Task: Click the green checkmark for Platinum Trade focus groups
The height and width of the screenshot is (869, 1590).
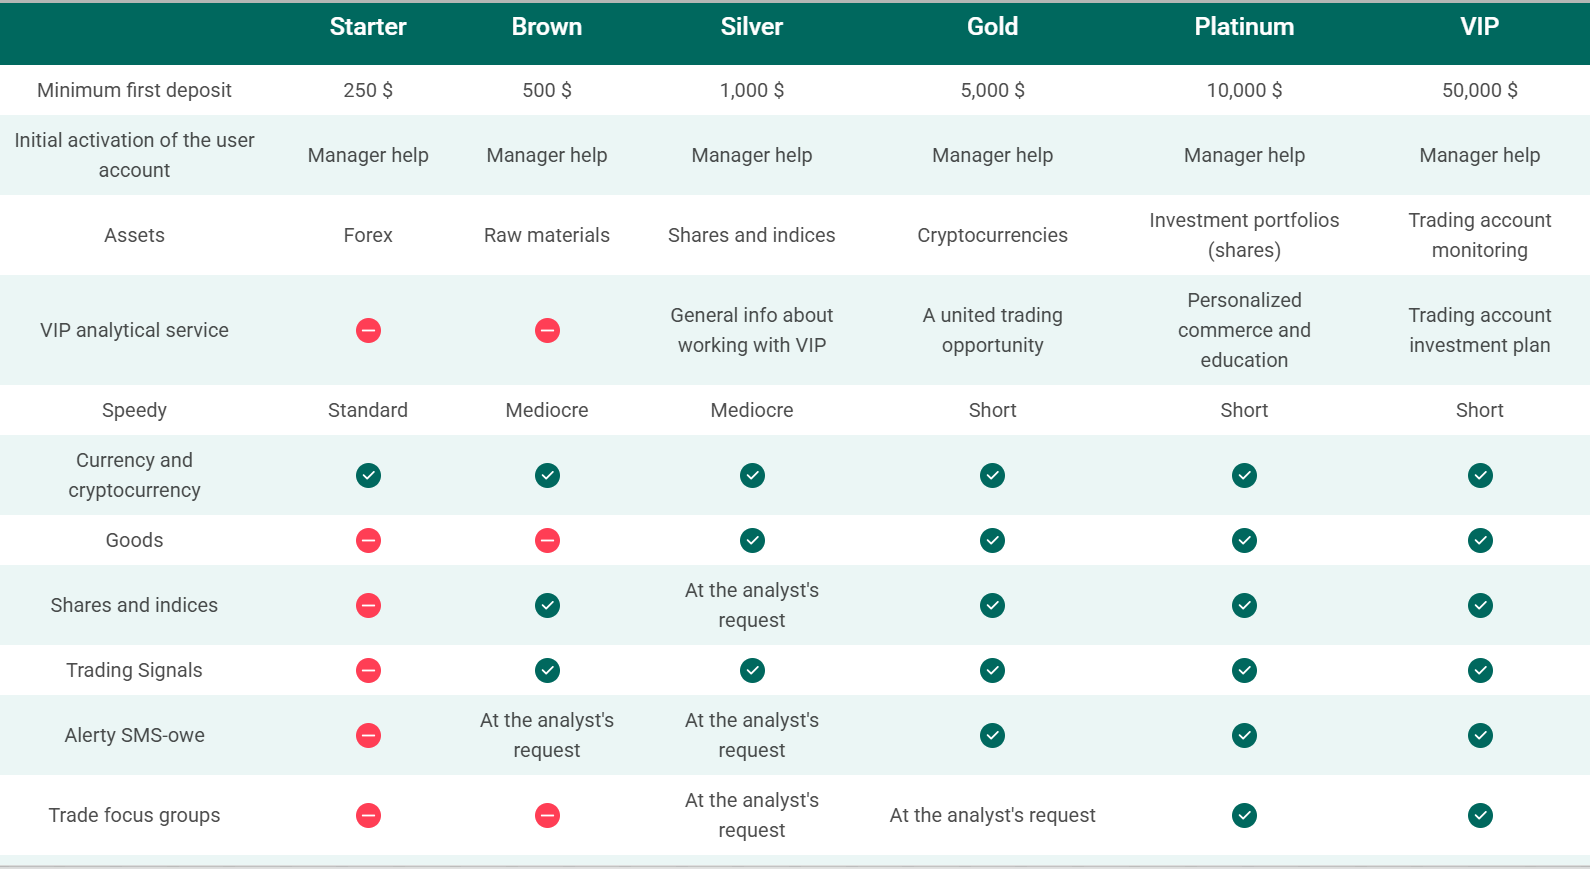Action: click(x=1244, y=815)
